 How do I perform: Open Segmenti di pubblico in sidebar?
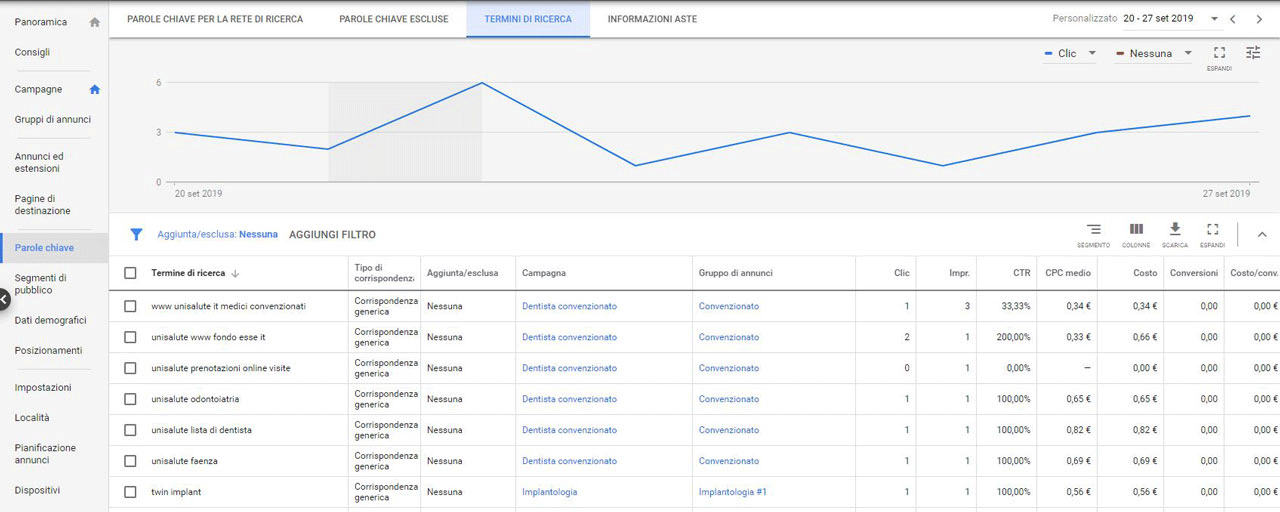41,284
